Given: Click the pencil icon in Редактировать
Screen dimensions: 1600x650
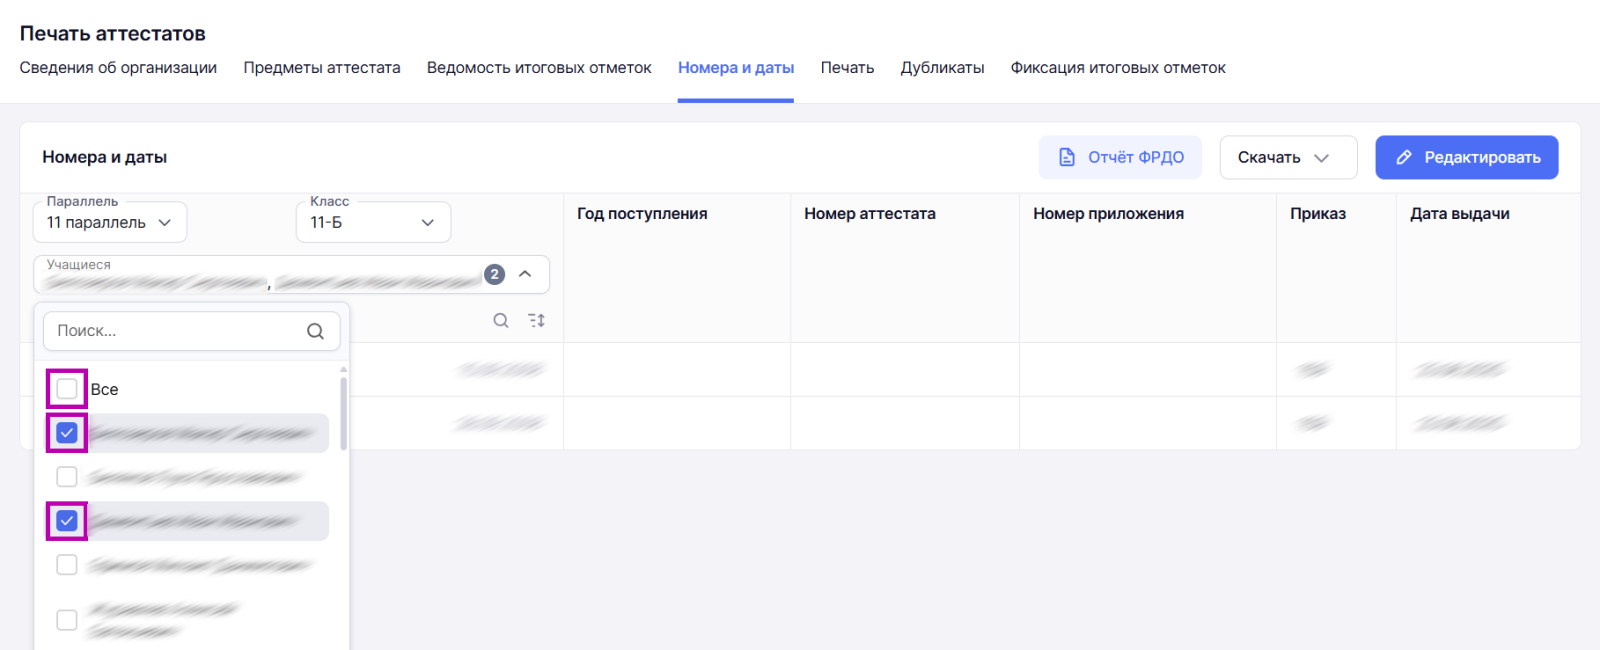Looking at the screenshot, I should (1404, 157).
